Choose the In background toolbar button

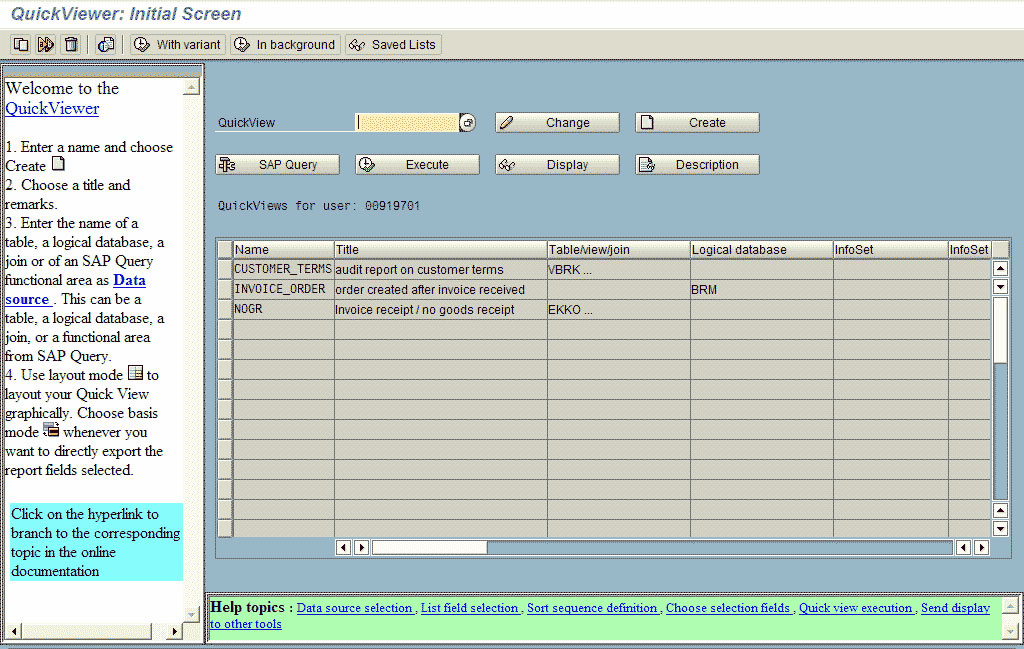[285, 44]
